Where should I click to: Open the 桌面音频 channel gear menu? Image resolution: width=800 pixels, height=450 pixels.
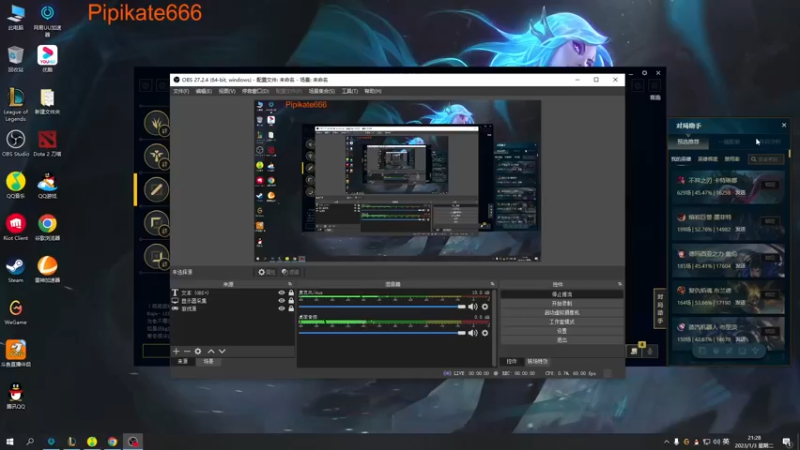click(x=485, y=333)
